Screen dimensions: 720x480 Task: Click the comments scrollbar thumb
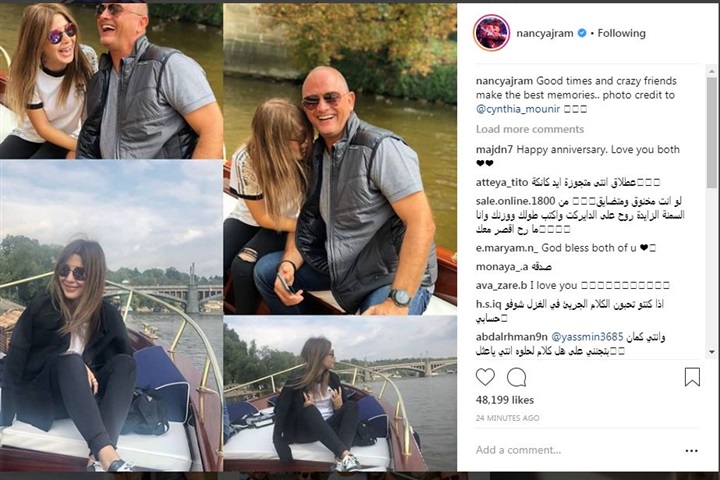pos(712,132)
